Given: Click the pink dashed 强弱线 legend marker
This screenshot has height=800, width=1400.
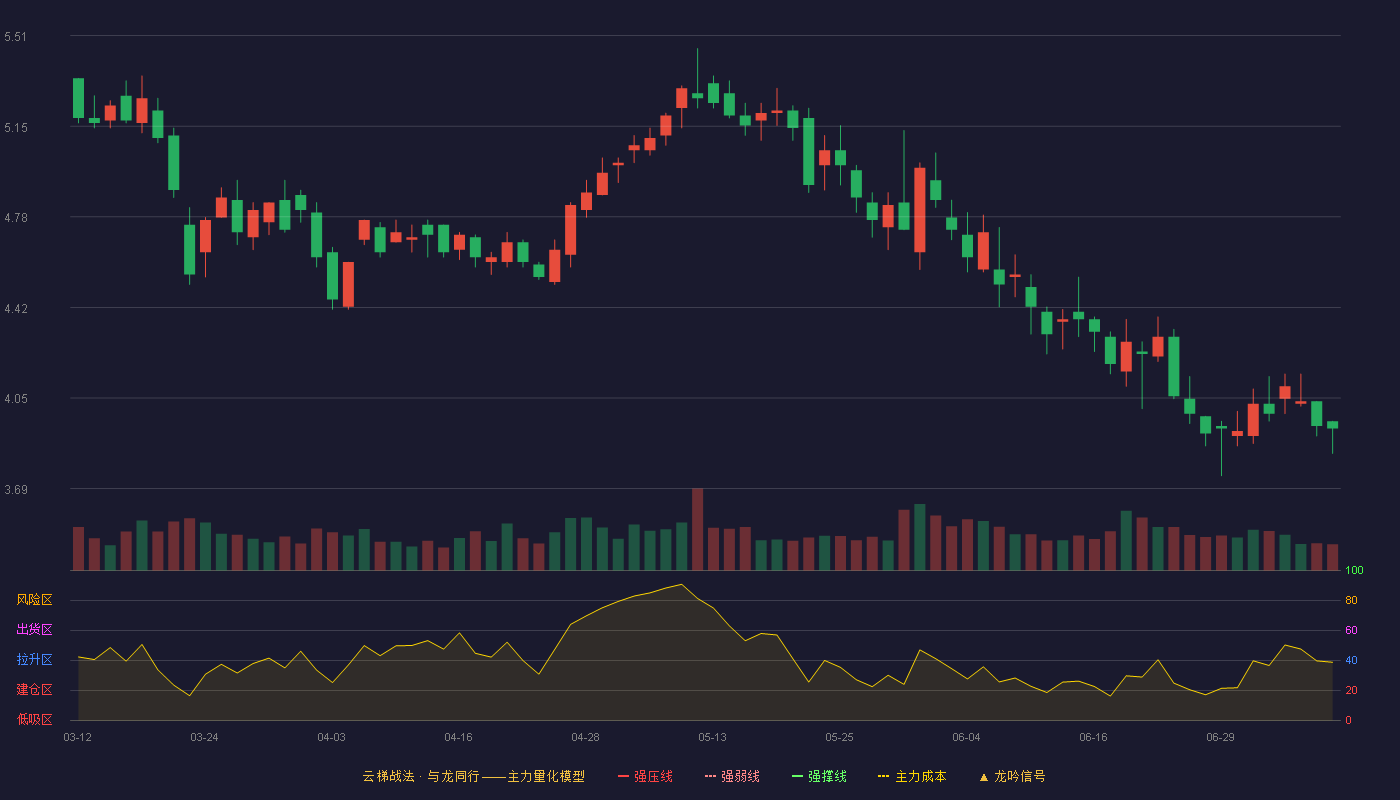Looking at the screenshot, I should 711,776.
